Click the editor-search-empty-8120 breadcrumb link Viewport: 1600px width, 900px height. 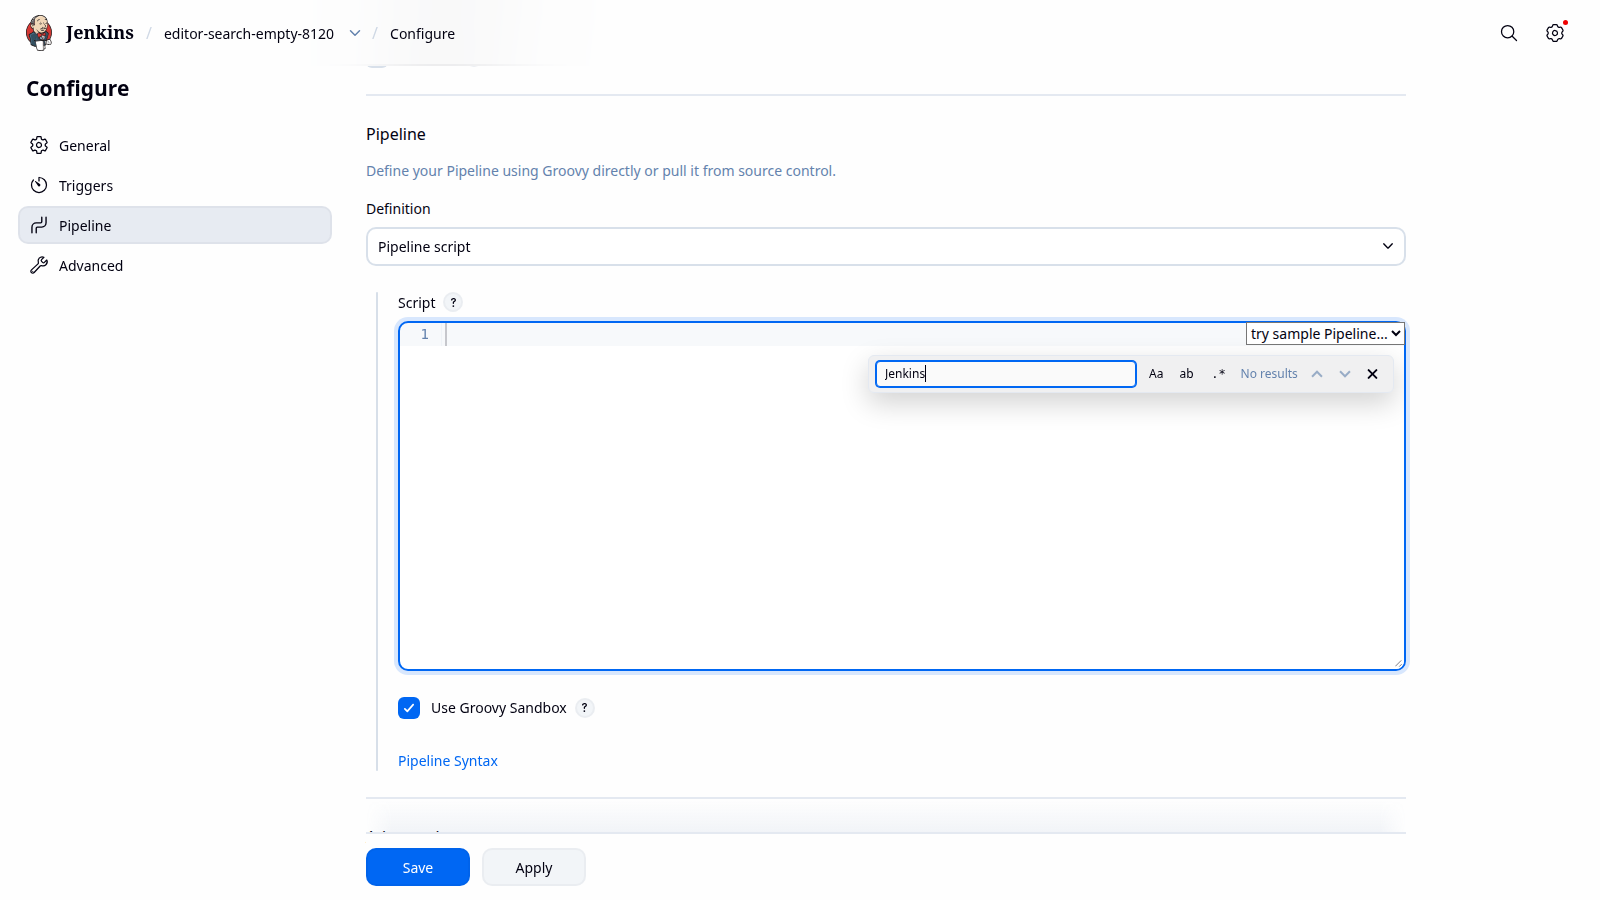249,34
